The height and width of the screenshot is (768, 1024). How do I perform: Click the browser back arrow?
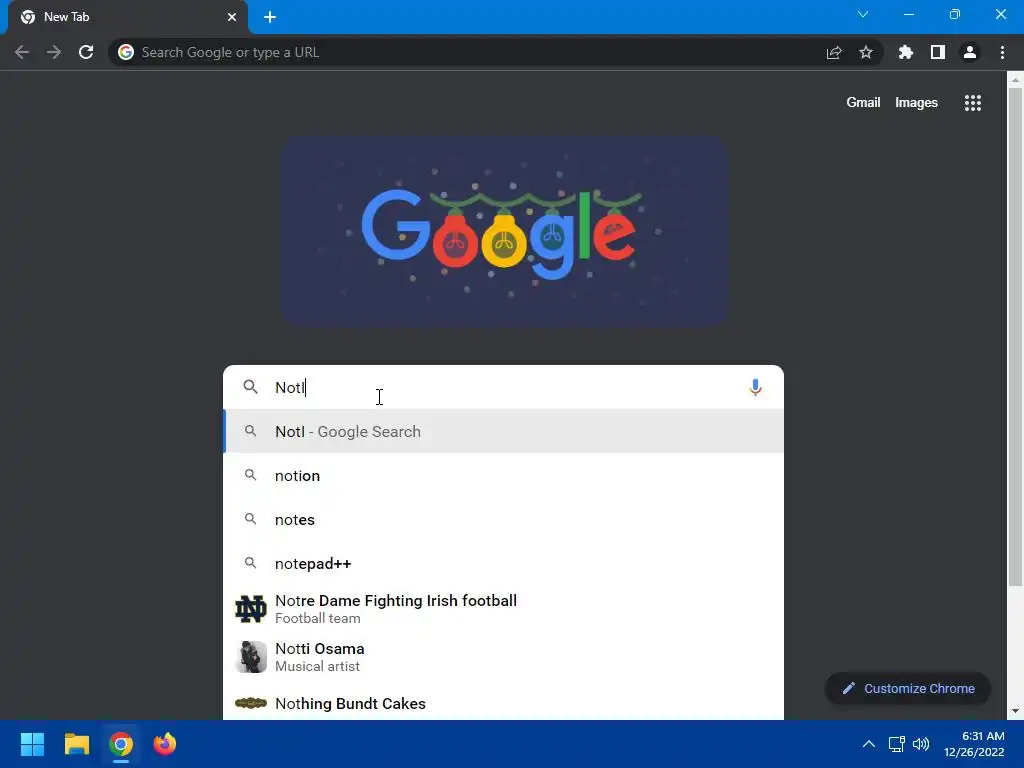pos(22,52)
